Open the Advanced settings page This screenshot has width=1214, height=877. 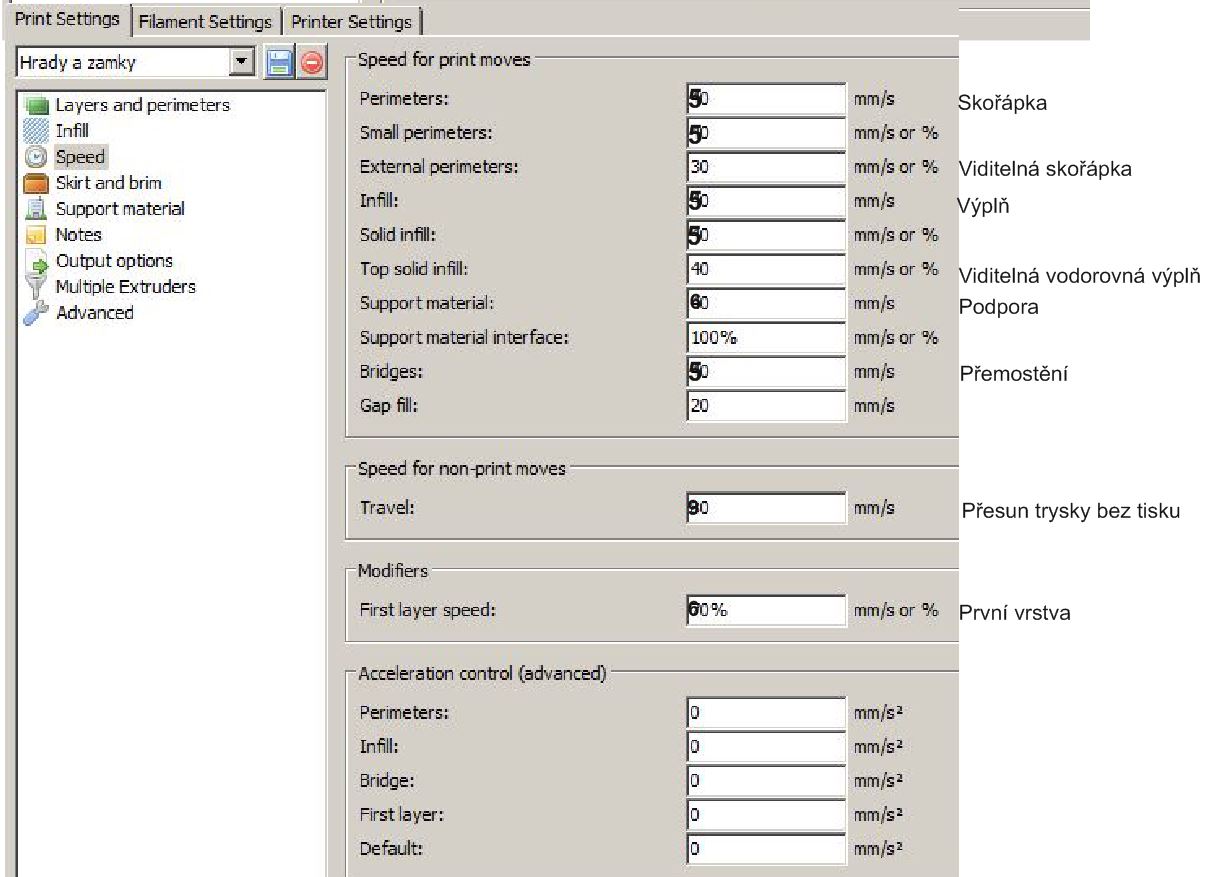point(94,313)
